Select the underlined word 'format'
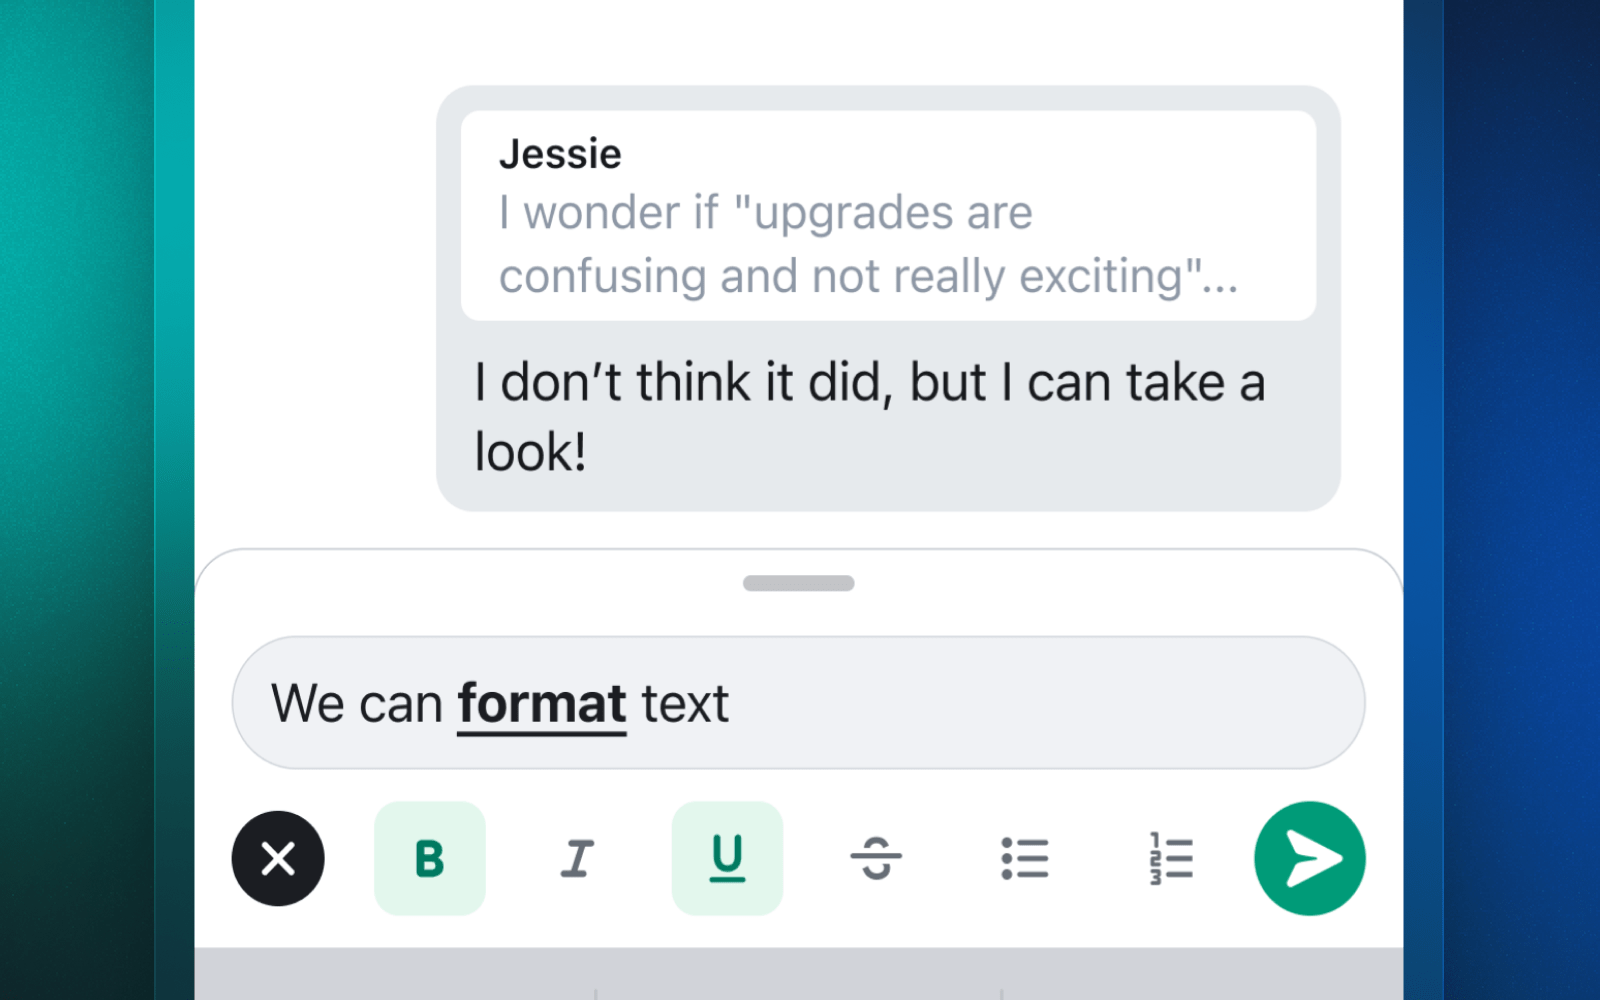Screen dimensions: 1600x1000 [541, 702]
